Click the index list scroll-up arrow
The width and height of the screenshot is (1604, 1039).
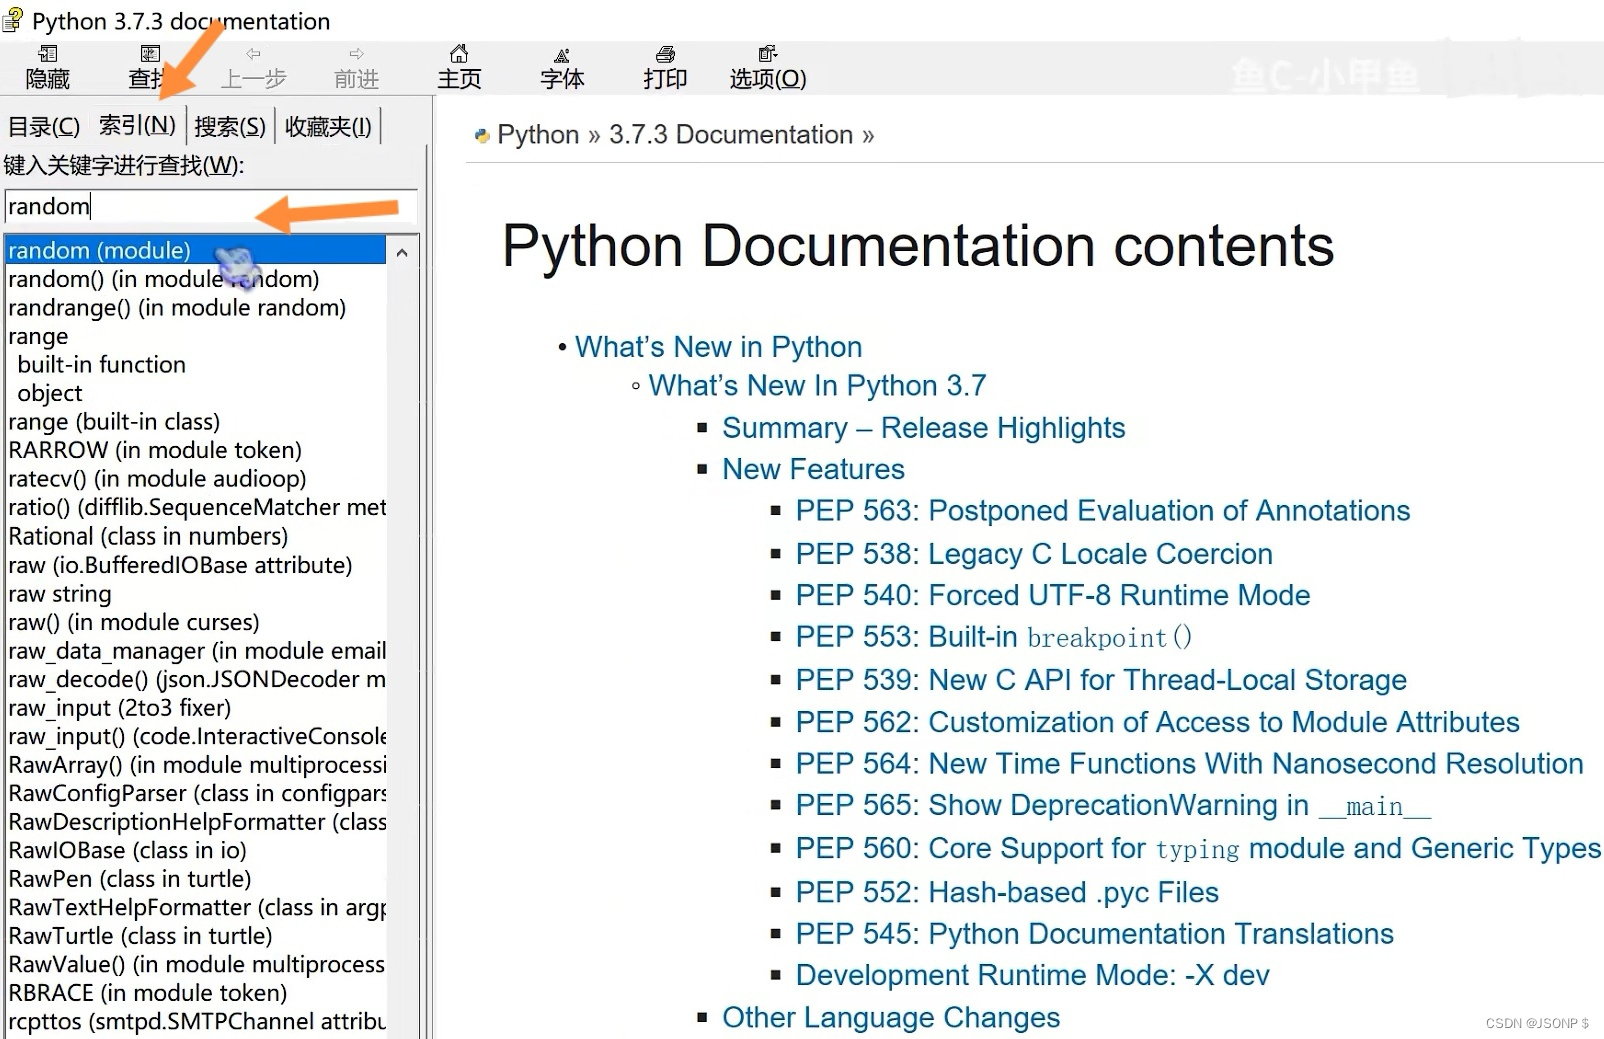click(x=402, y=252)
